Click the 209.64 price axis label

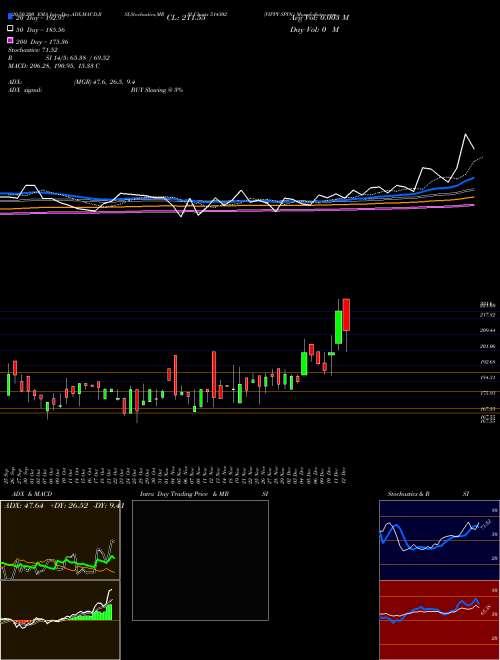(487, 331)
